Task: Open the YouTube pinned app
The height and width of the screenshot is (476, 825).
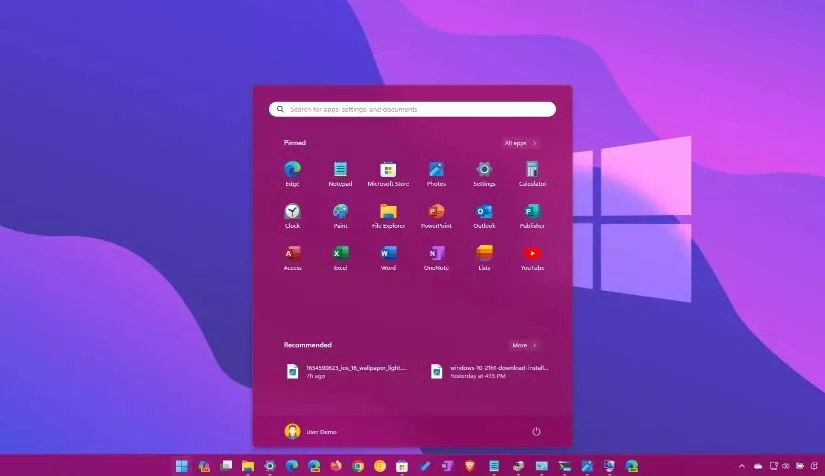Action: 532,258
